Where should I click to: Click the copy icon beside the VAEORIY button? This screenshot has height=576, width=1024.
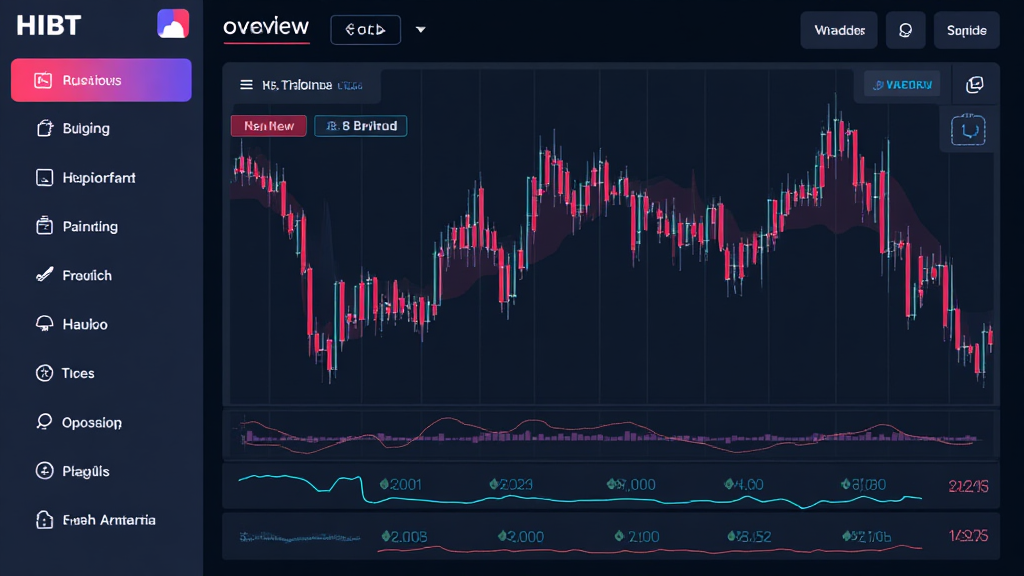click(x=975, y=85)
